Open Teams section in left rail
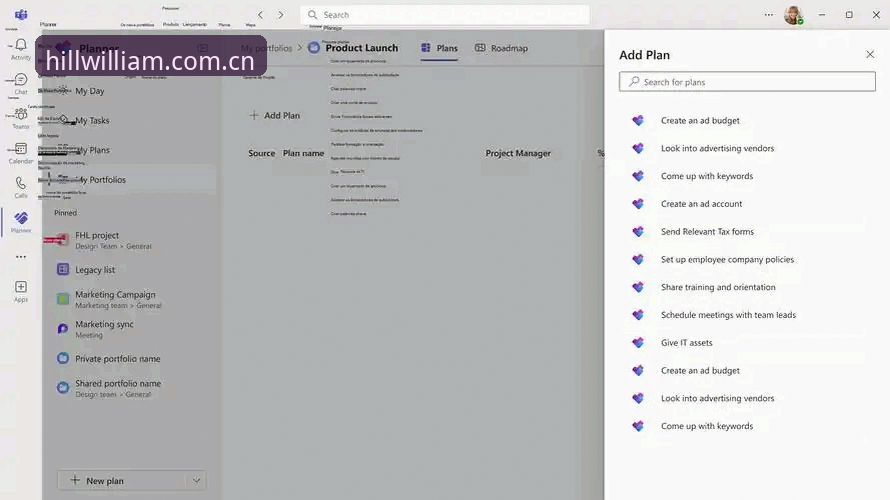This screenshot has height=500, width=890. 21,118
